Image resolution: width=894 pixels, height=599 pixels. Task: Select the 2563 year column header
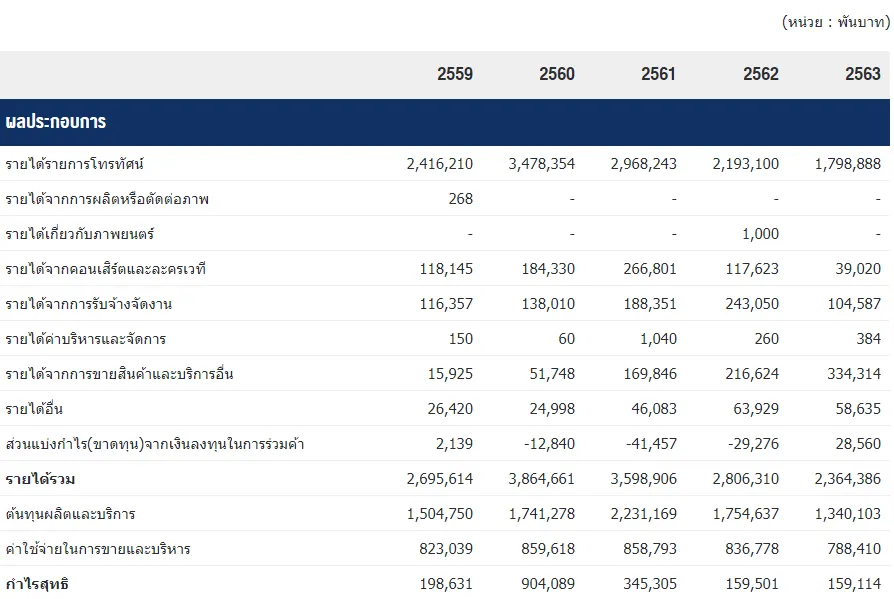click(862, 74)
